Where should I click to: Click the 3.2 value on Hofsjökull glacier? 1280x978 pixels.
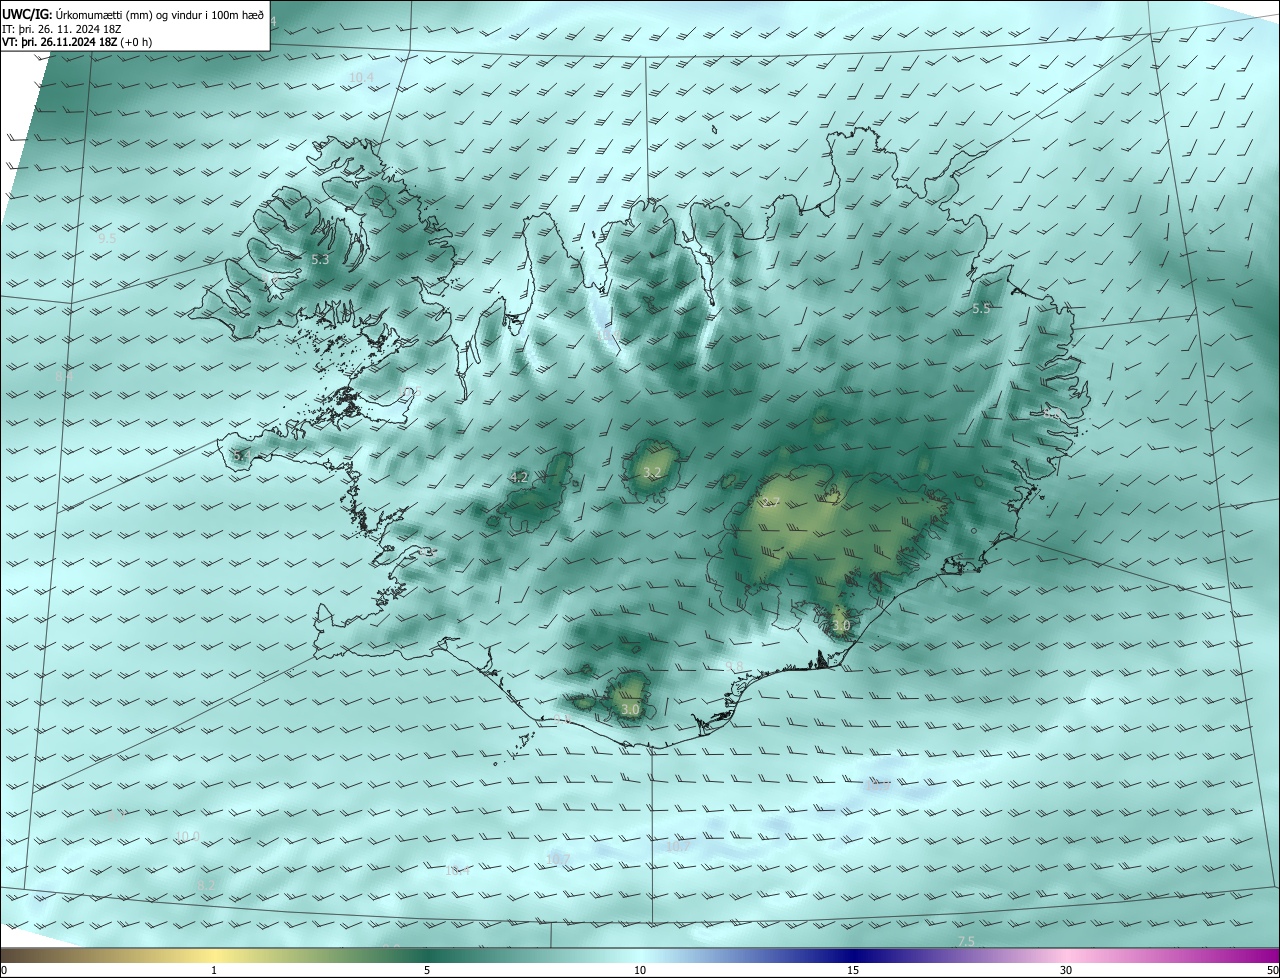tap(652, 472)
